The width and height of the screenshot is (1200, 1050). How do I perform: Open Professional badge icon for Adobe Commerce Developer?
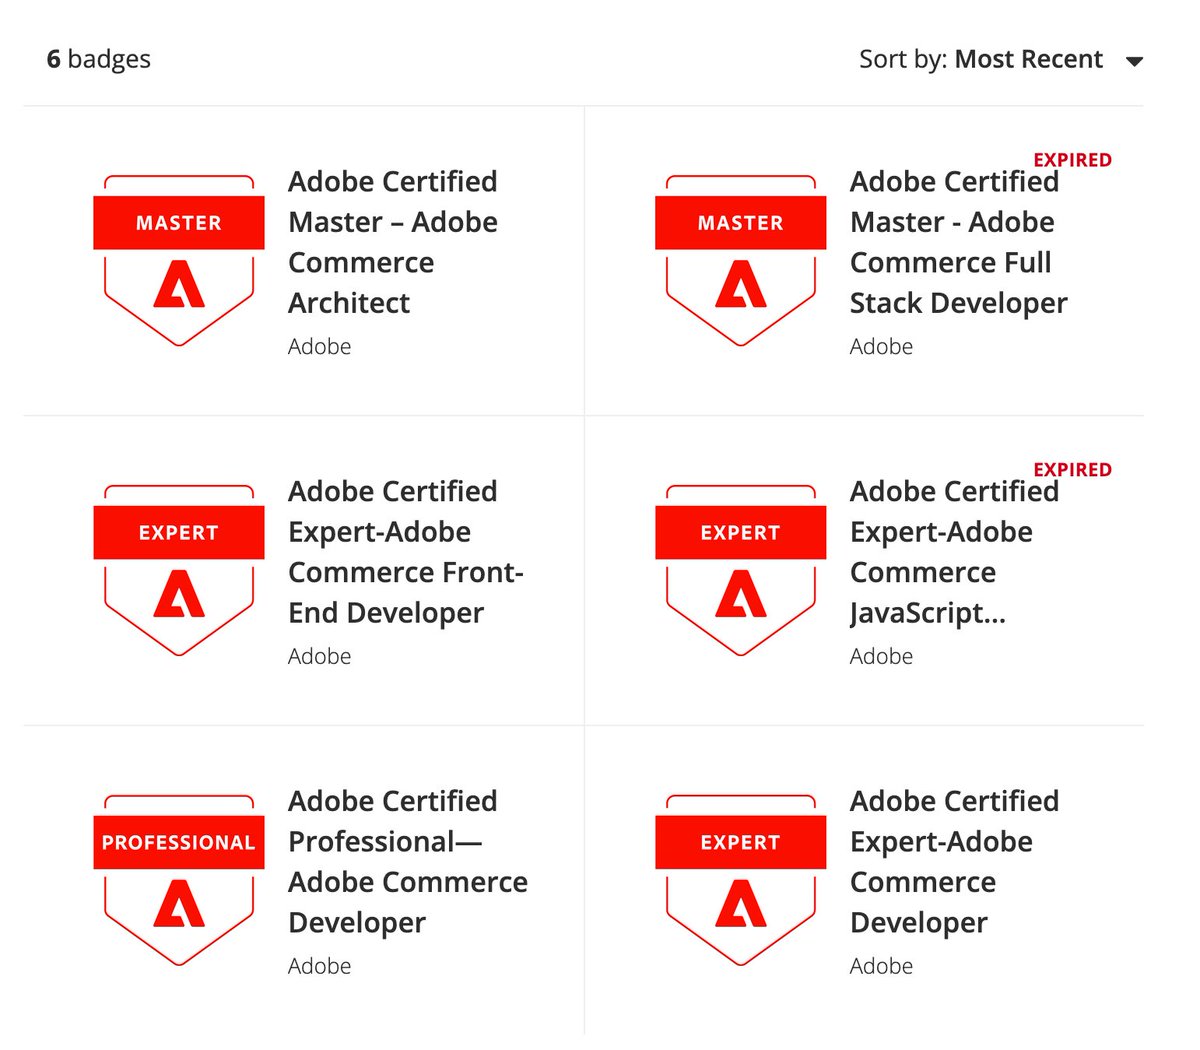[179, 880]
